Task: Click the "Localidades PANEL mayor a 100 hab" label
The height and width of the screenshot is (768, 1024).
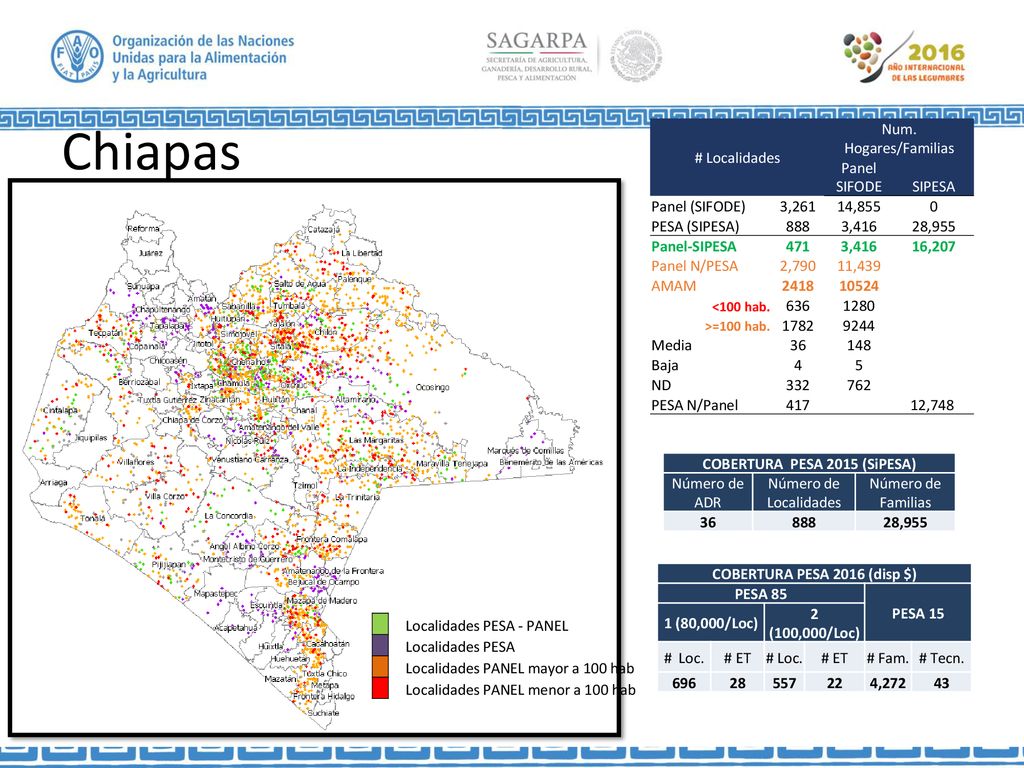Action: pos(520,668)
